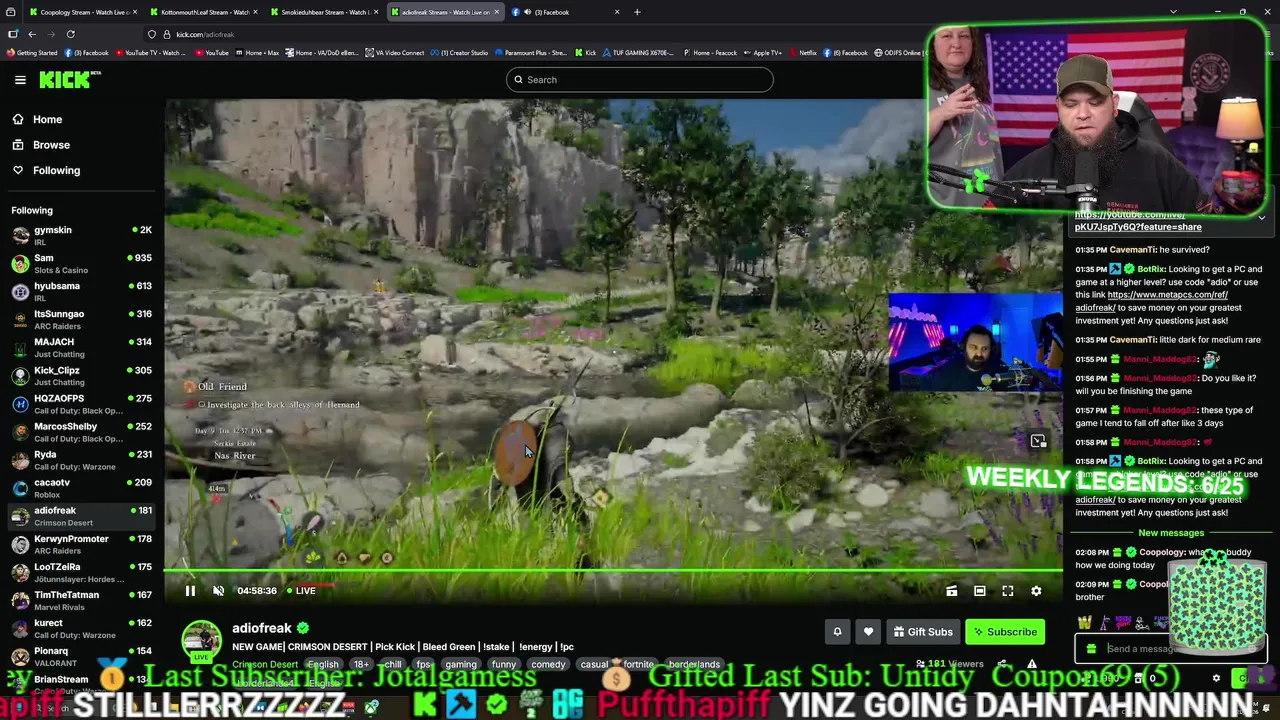Reload the page with refresh button
Image resolution: width=1280 pixels, height=720 pixels.
(x=71, y=34)
